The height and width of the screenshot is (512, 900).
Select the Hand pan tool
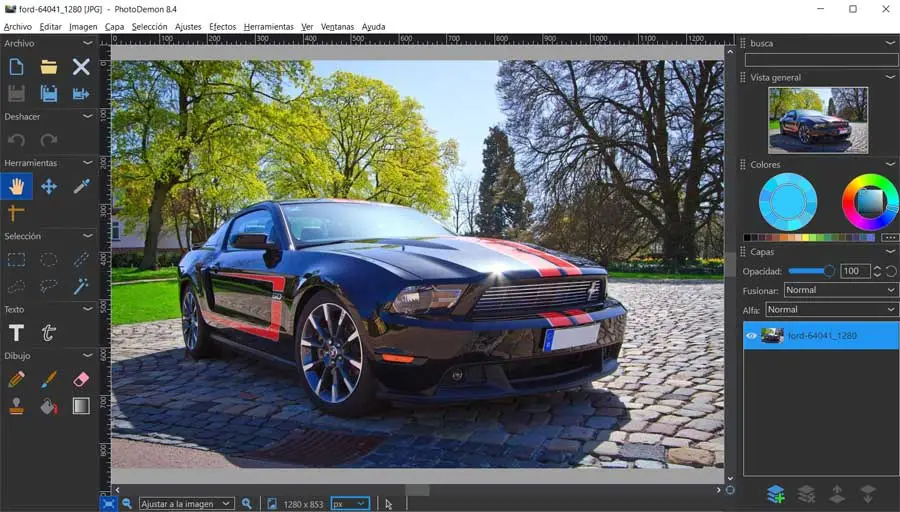pyautogui.click(x=16, y=186)
